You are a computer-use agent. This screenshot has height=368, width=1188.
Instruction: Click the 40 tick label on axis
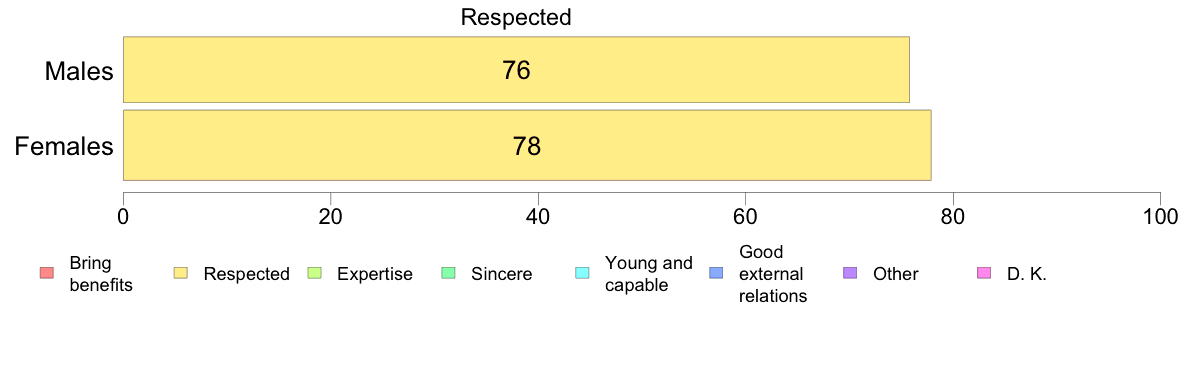538,216
